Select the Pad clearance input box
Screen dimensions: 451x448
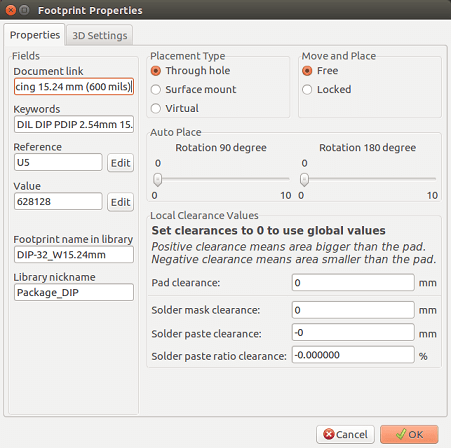click(353, 283)
